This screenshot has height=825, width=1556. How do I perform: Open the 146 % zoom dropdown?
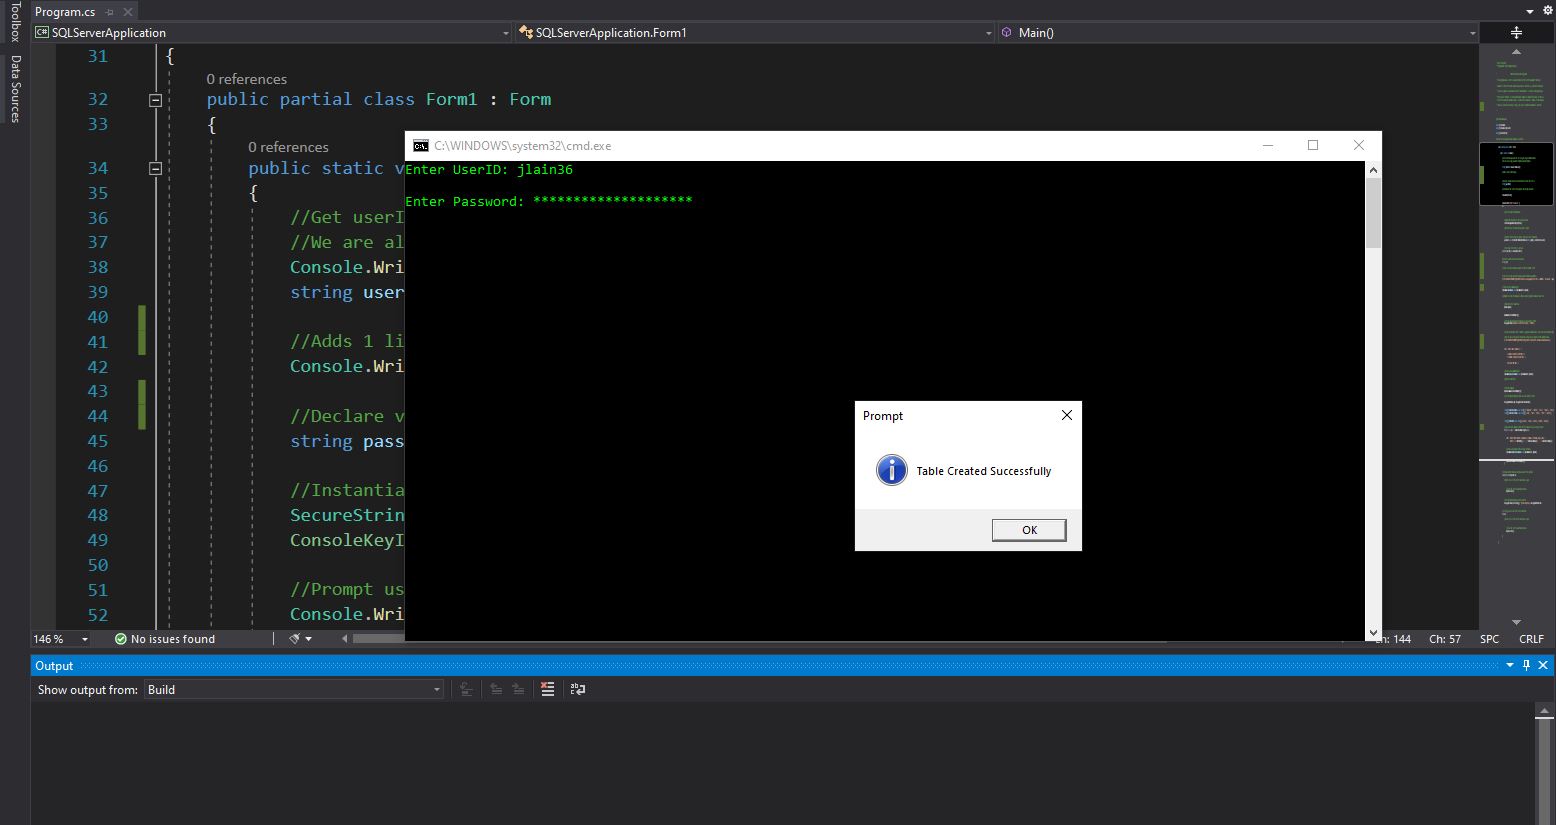tap(60, 639)
